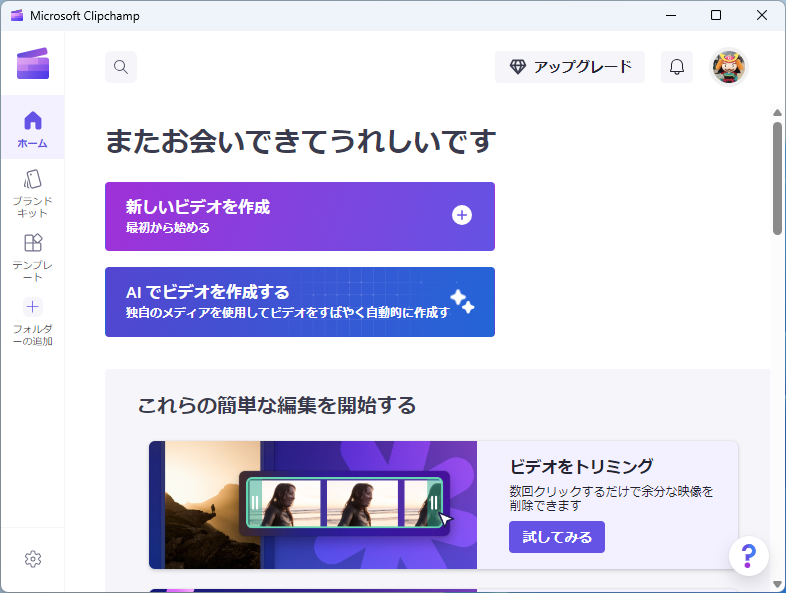Open the user profile avatar
Viewport: 786px width, 593px height.
pyautogui.click(x=729, y=67)
